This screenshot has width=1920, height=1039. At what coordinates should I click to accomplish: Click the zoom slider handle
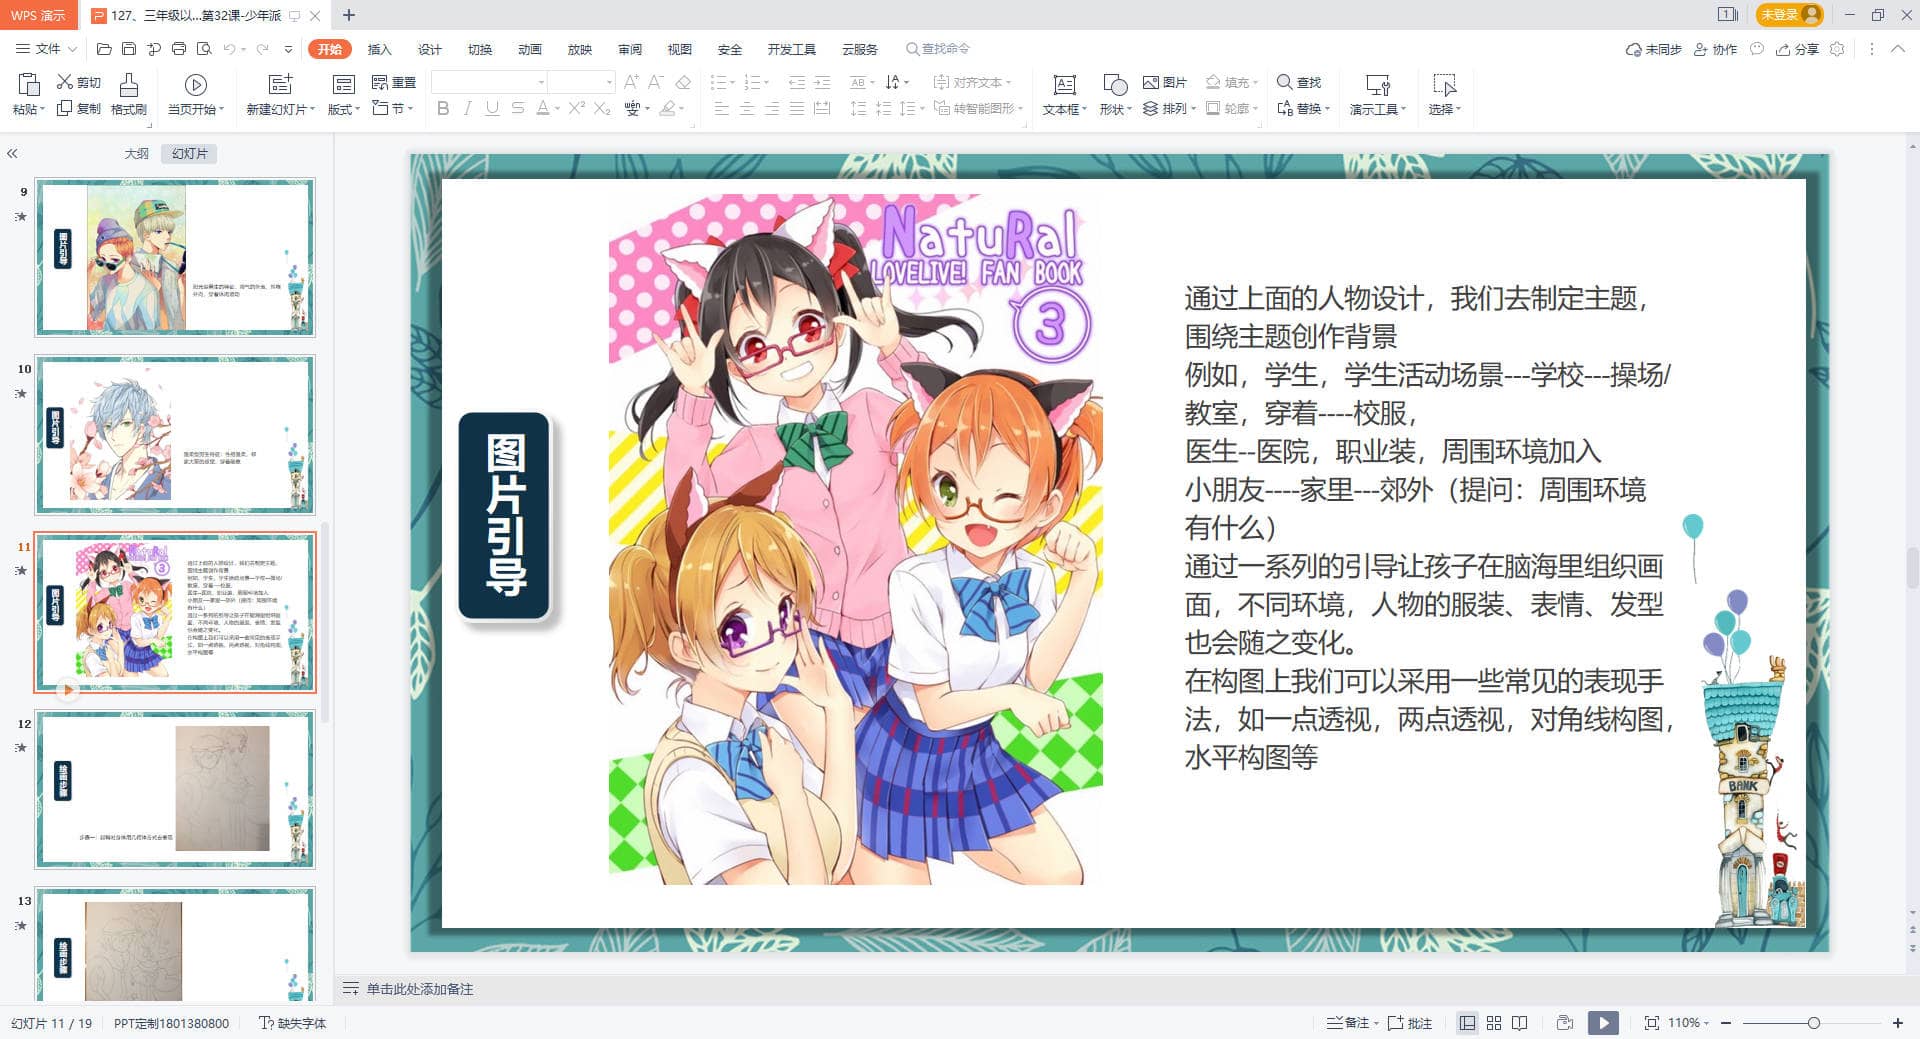click(1813, 1023)
